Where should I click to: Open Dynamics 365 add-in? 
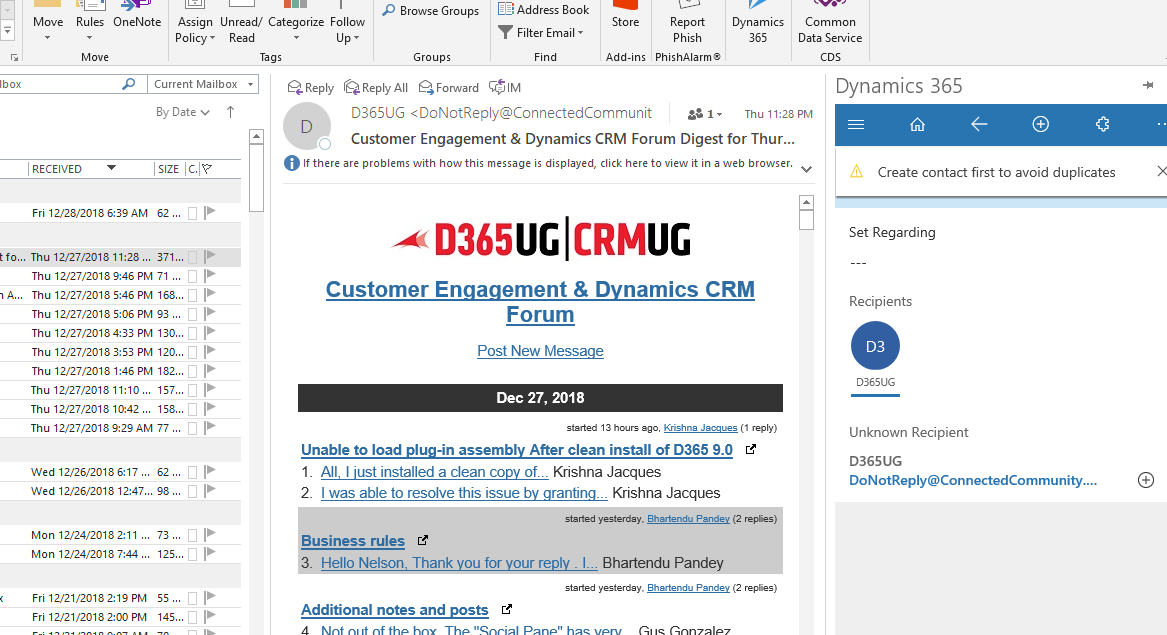click(x=758, y=24)
